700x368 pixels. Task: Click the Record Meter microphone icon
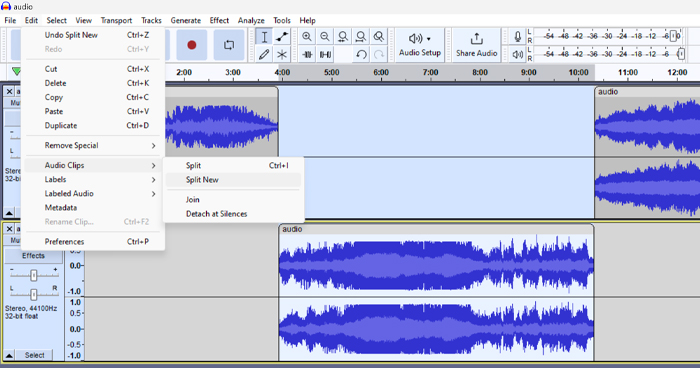tap(517, 37)
